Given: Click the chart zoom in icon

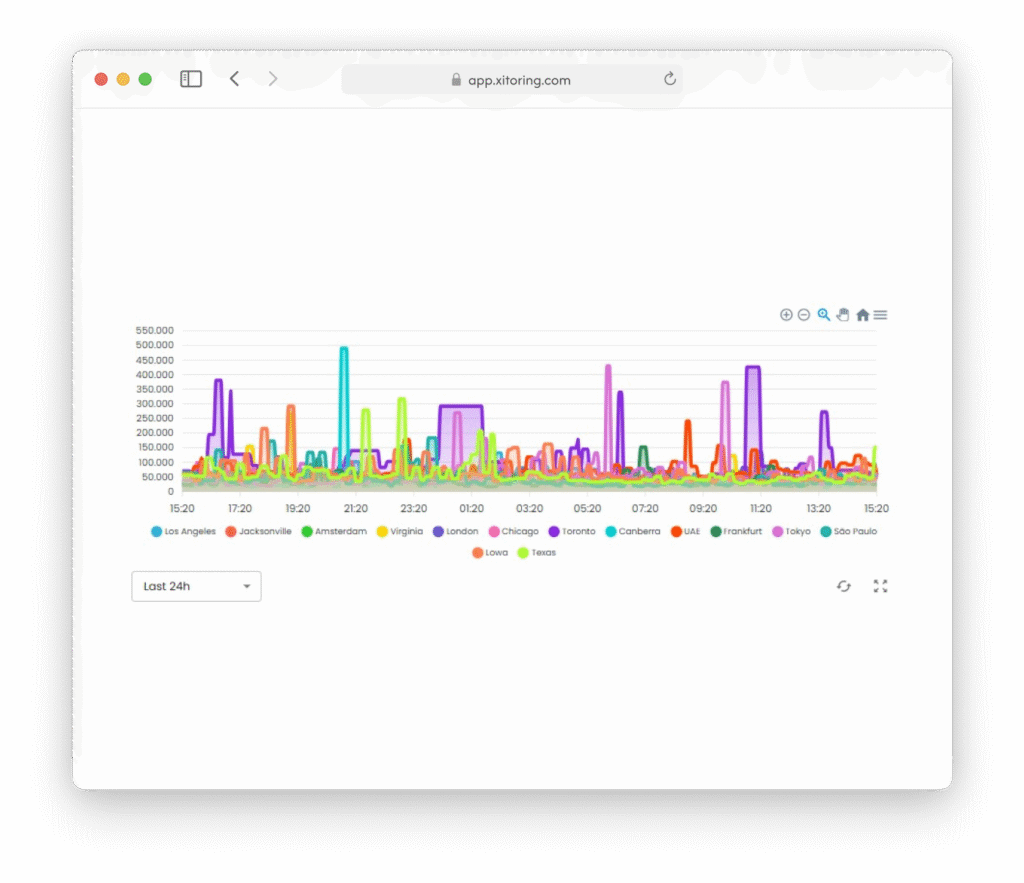Looking at the screenshot, I should pos(786,315).
